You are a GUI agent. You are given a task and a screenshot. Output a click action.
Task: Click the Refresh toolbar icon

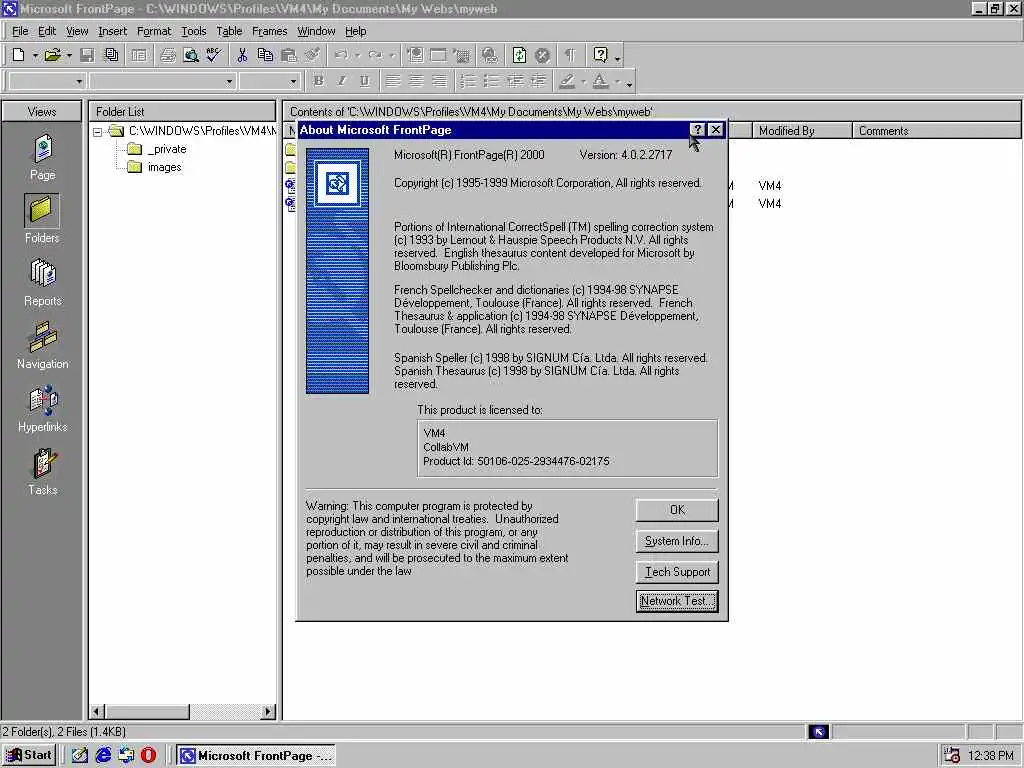(x=519, y=56)
